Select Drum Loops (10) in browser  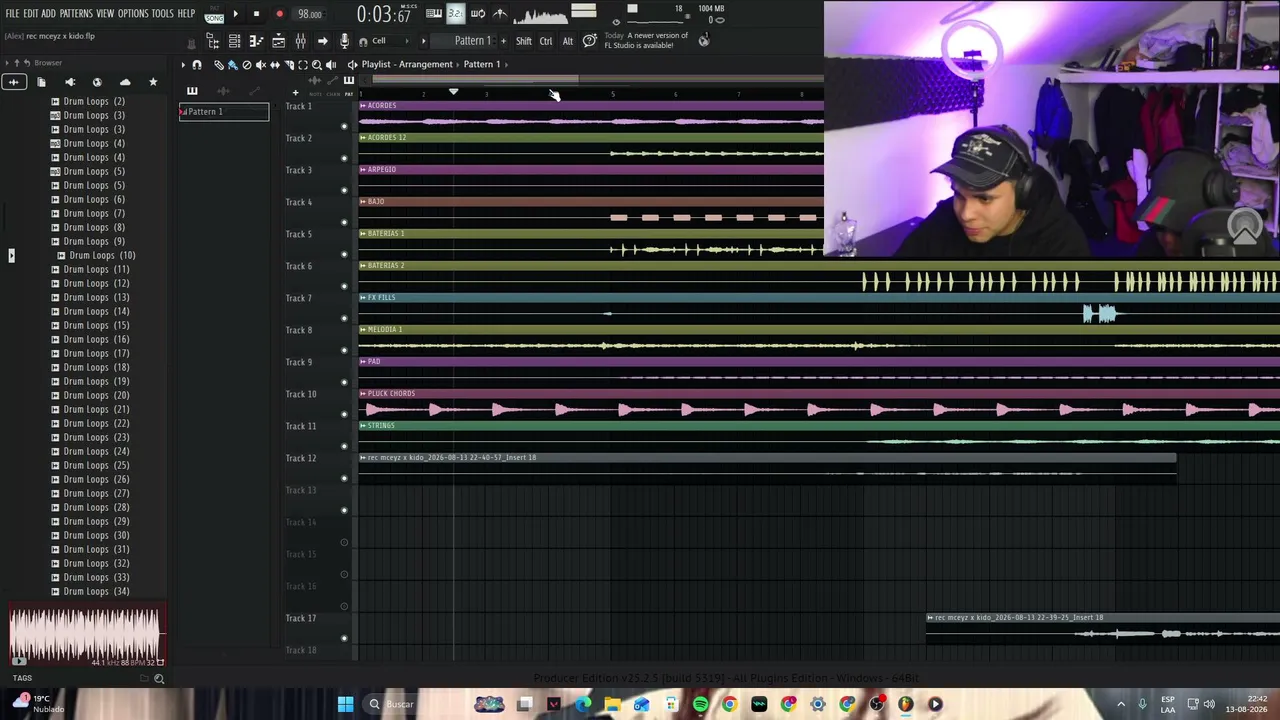tap(102, 256)
